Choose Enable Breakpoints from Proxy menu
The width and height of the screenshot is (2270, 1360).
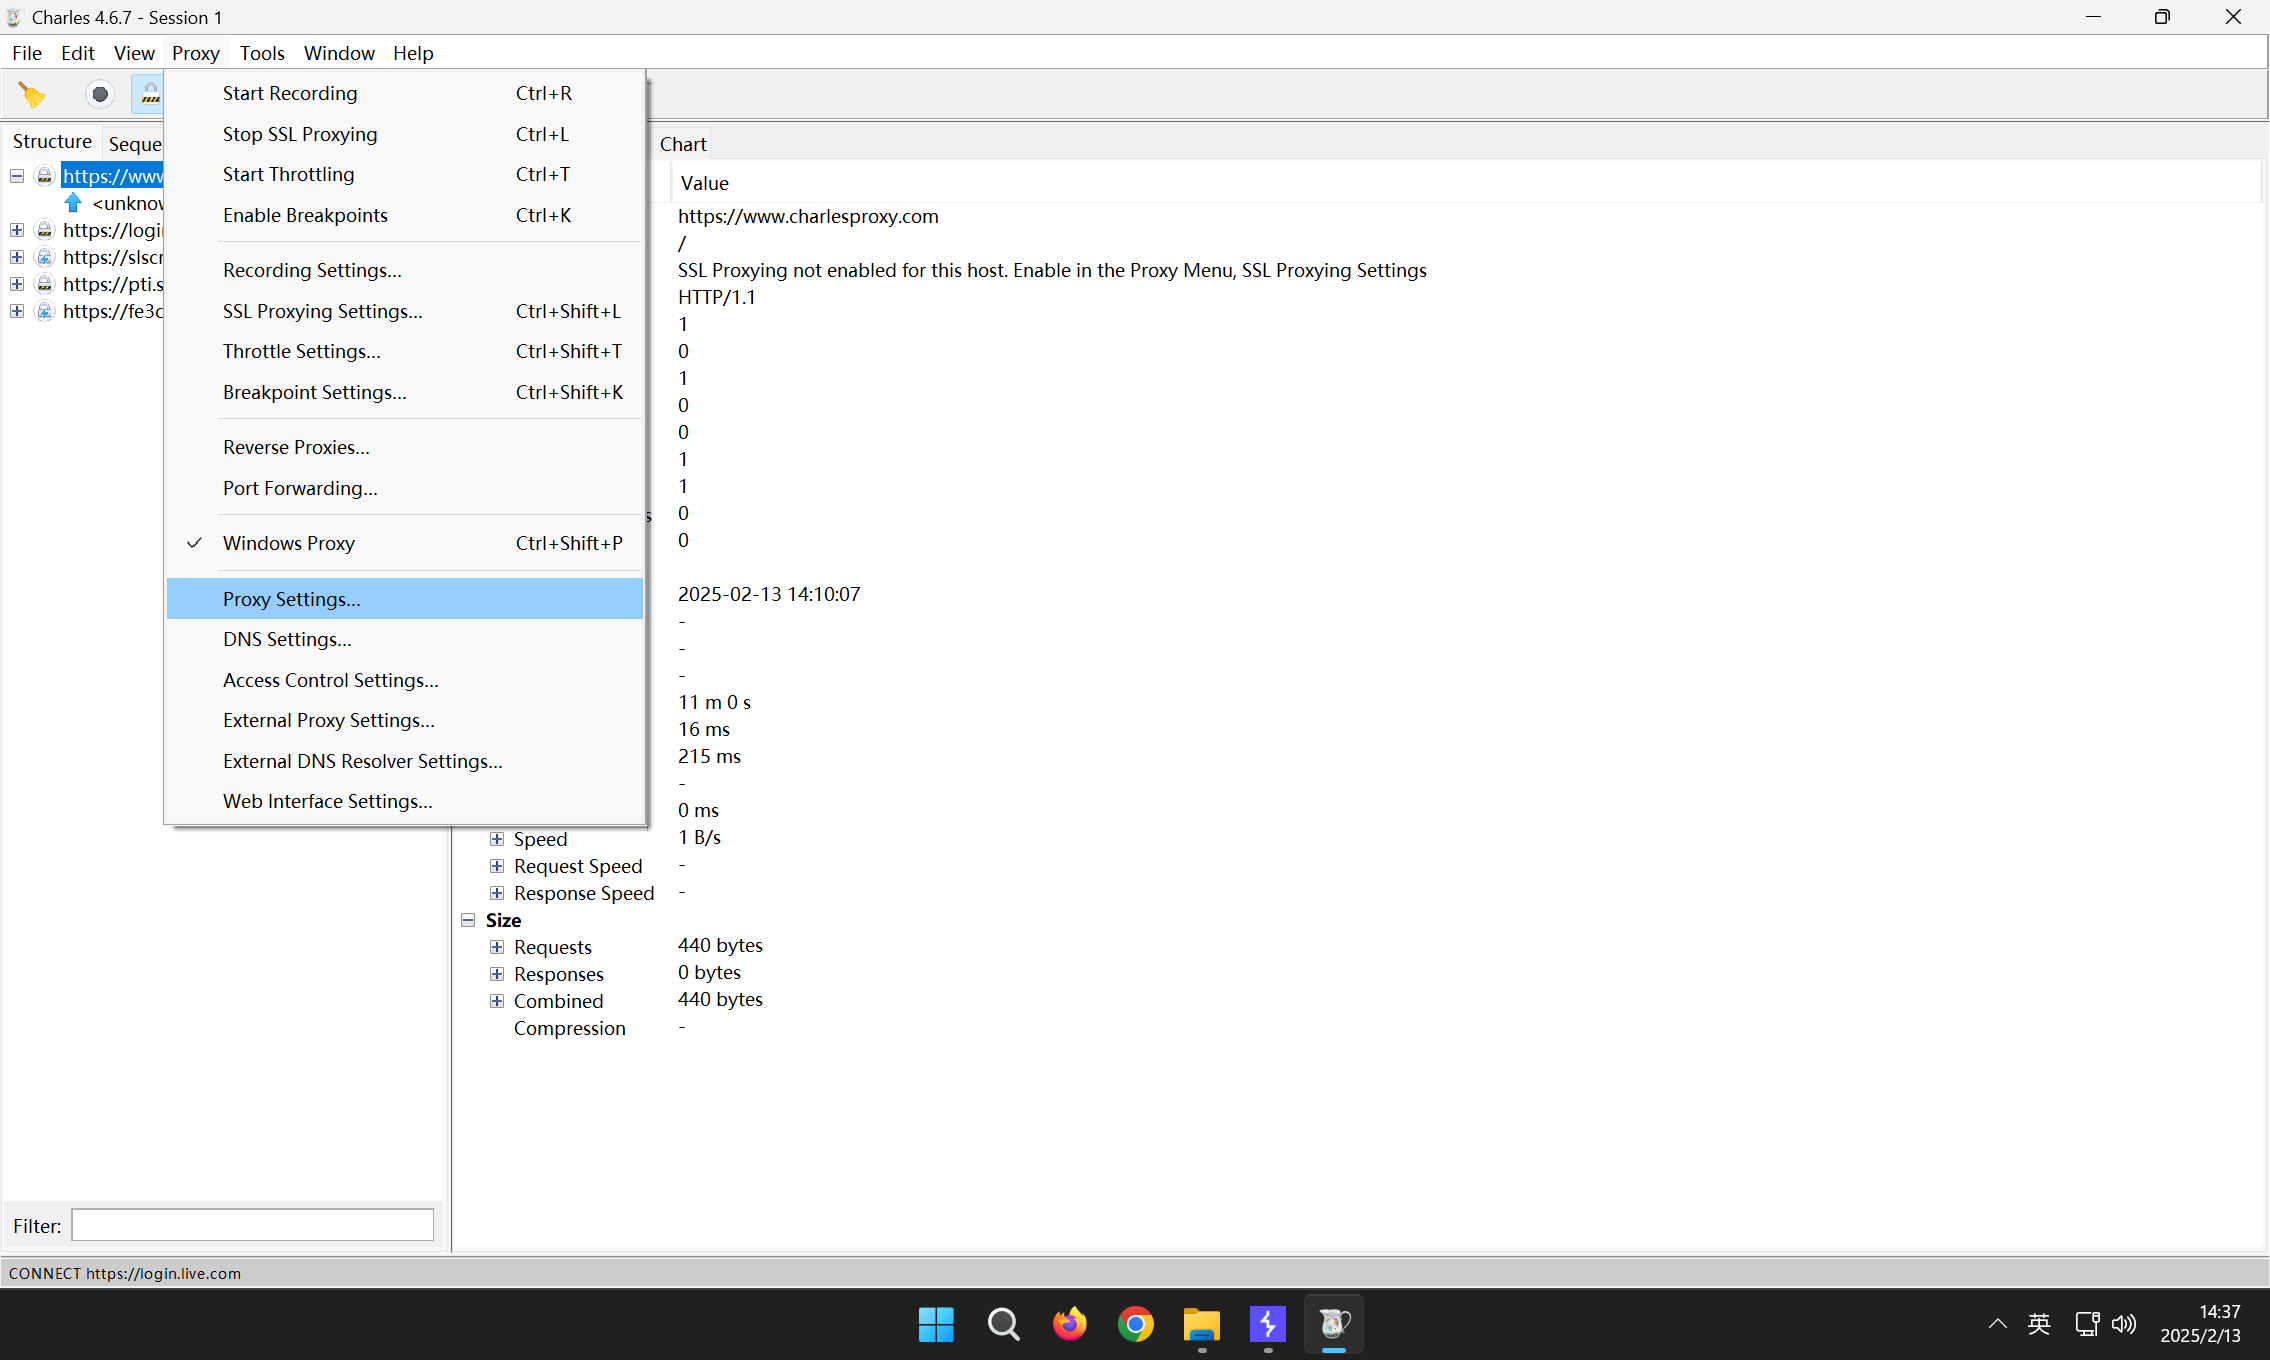pos(305,215)
